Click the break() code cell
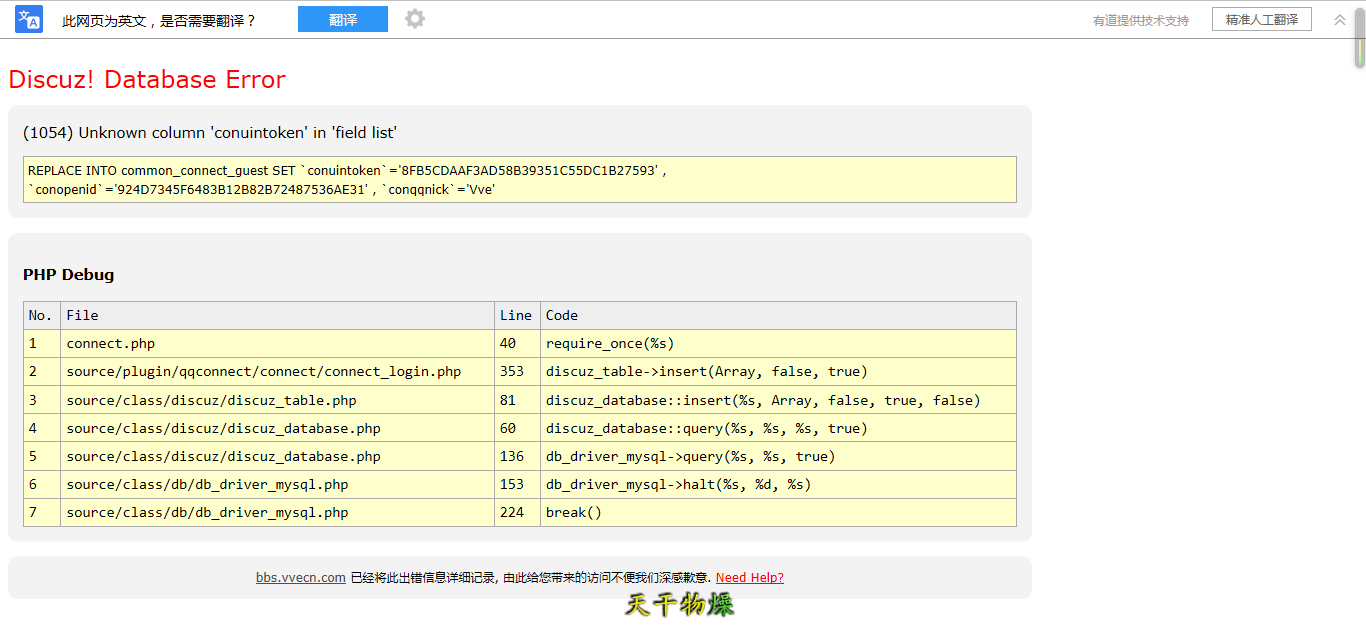This screenshot has width=1366, height=630. pyautogui.click(x=574, y=512)
